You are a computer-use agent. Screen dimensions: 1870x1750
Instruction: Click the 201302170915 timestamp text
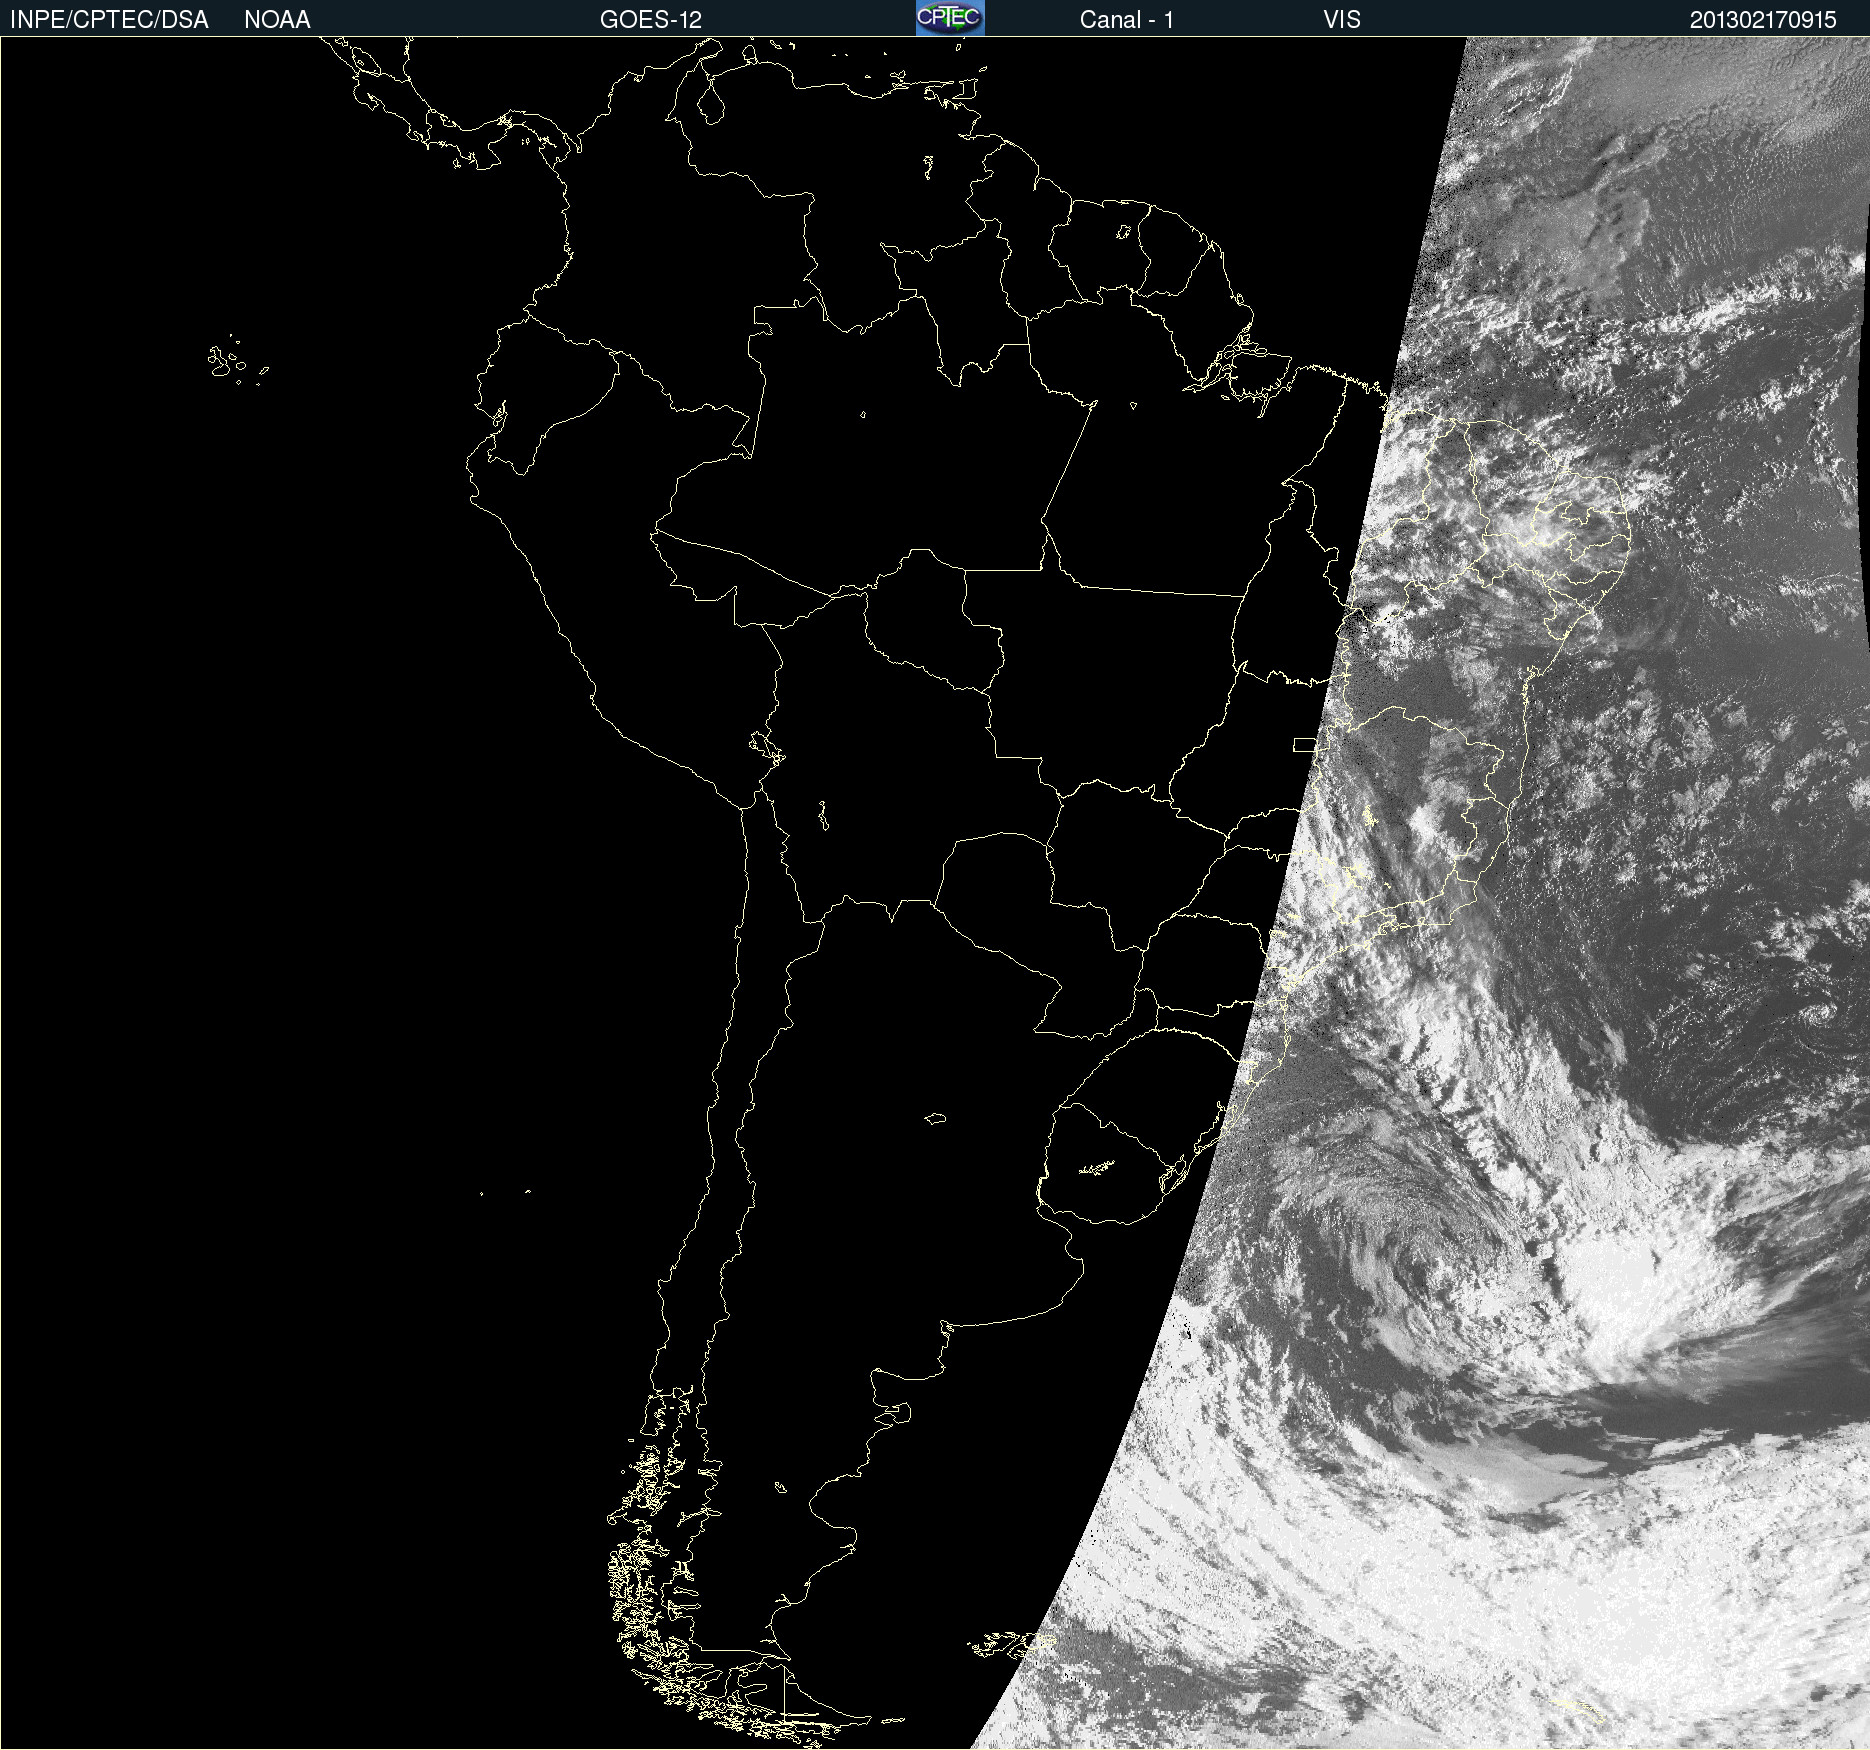click(1763, 20)
